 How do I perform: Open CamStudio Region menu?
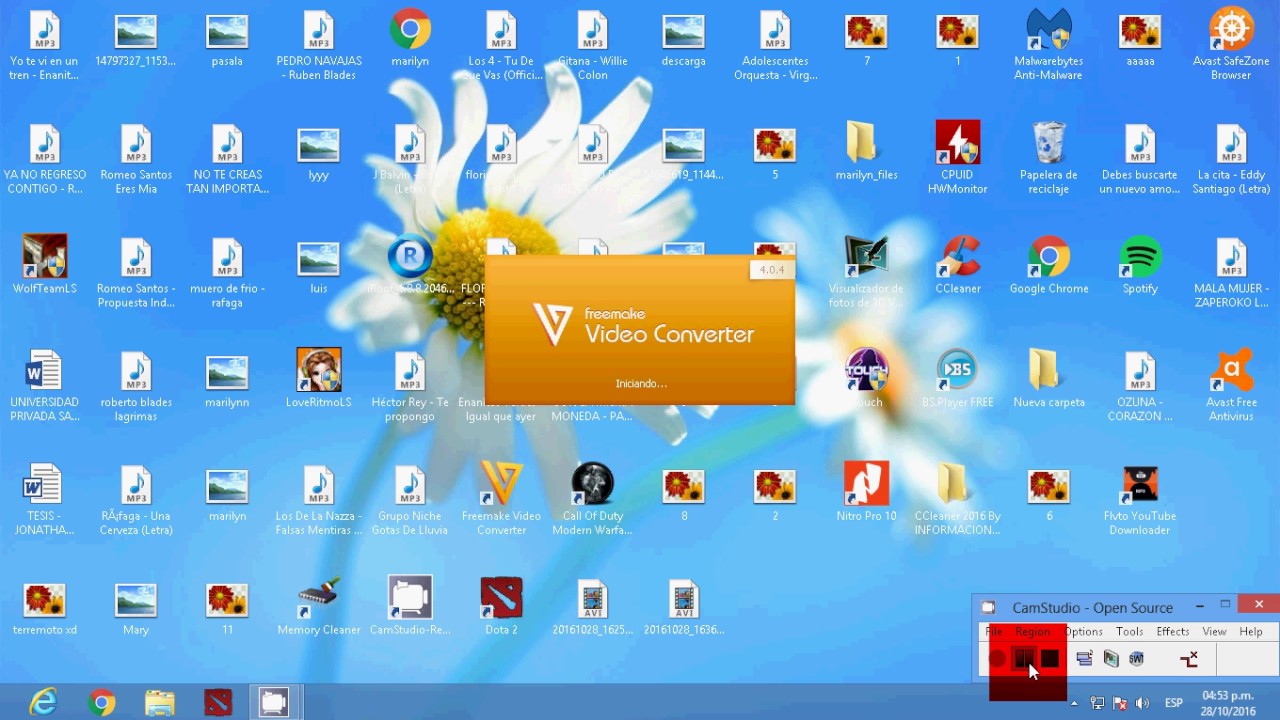[x=1033, y=632]
